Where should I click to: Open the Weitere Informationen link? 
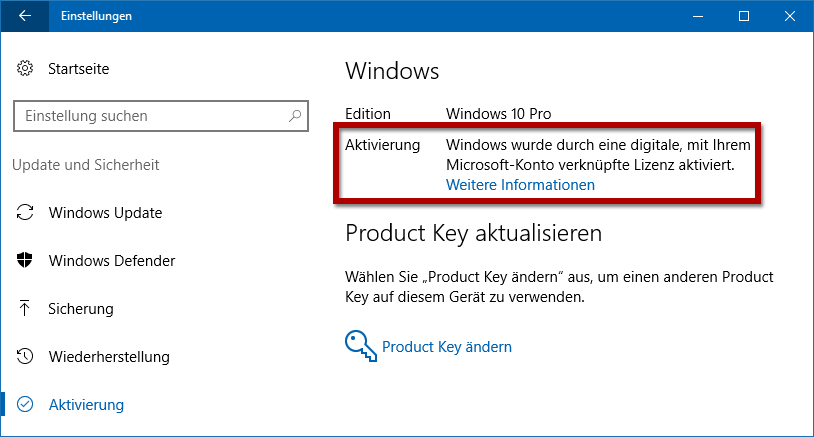click(x=520, y=185)
